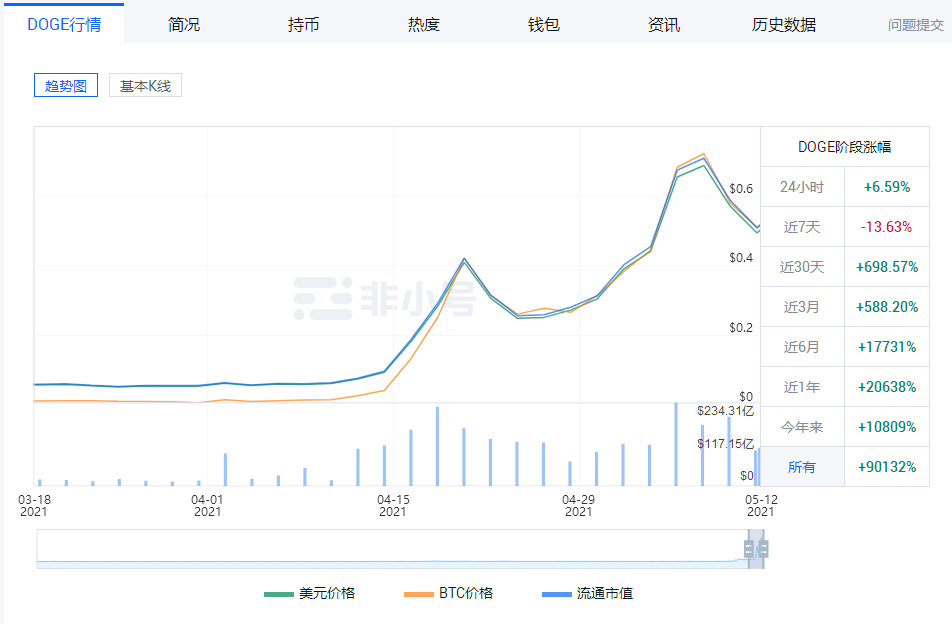Image resolution: width=952 pixels, height=624 pixels.
Task: Toggle the 美元价格 legend series
Action: pos(326,593)
